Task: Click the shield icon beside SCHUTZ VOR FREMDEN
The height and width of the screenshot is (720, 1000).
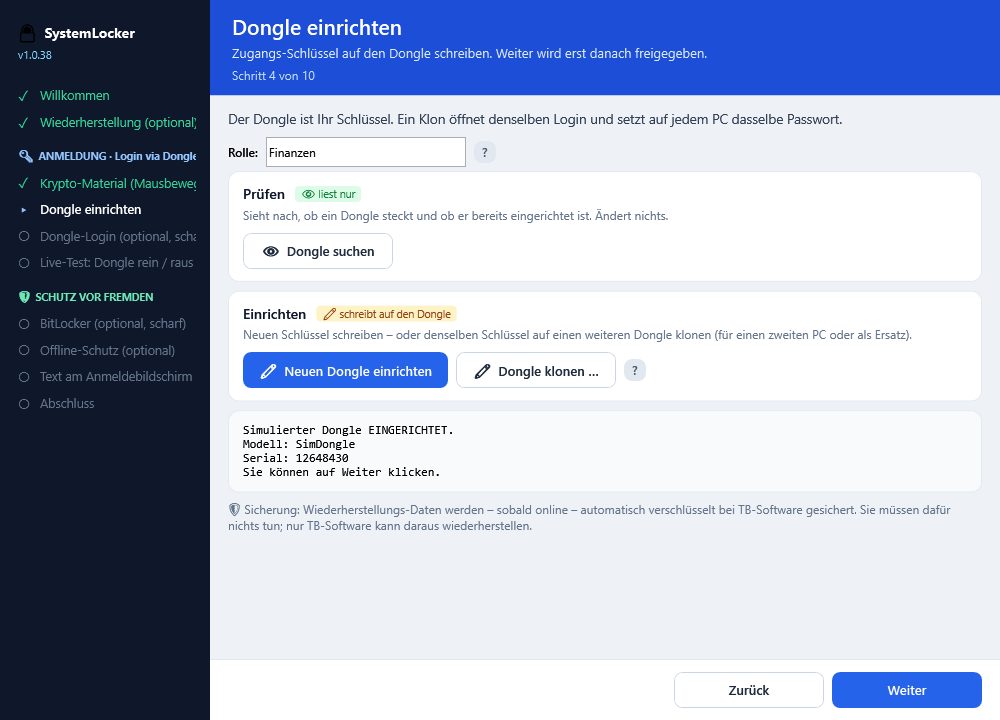Action: click(x=24, y=297)
